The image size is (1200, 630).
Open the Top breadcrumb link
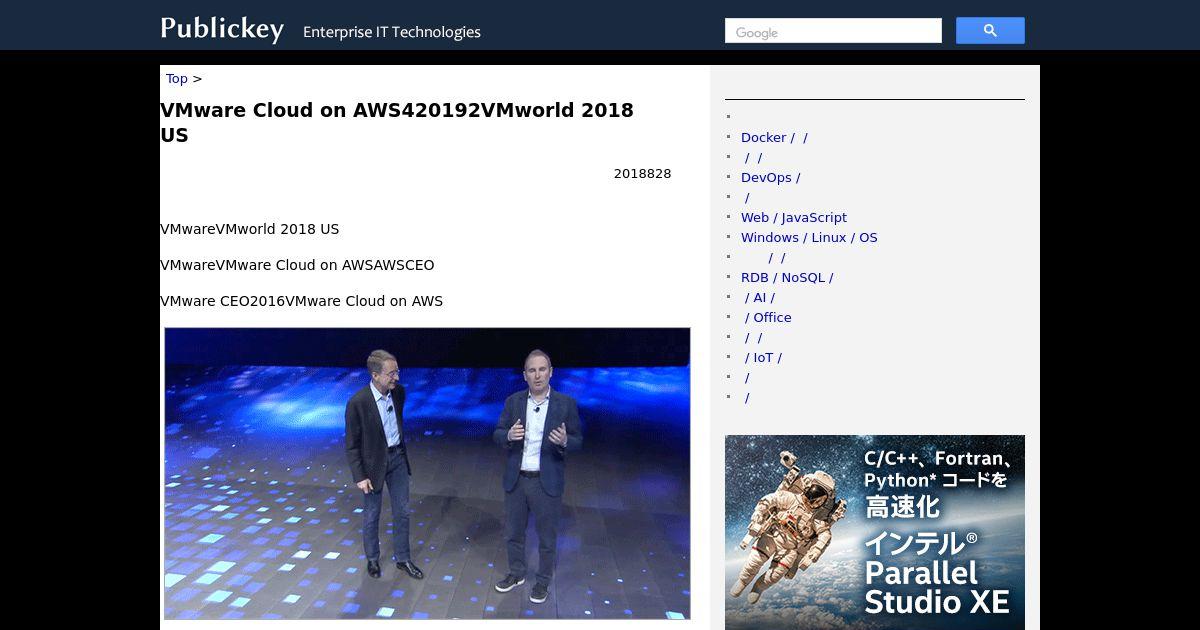(177, 79)
